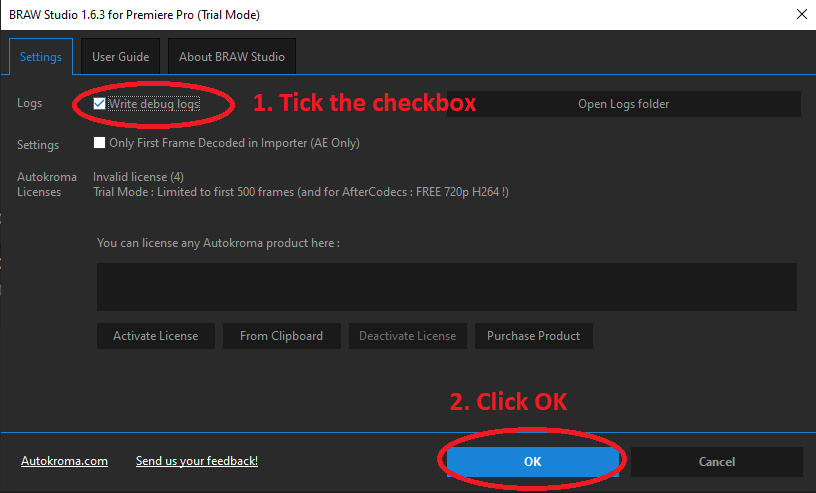The image size is (816, 493).
Task: Paste license using From Clipboard button
Action: pos(282,336)
